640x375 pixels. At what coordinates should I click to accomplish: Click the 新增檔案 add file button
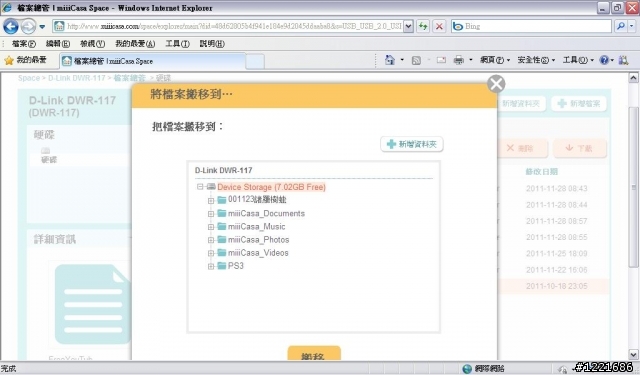[x=579, y=104]
